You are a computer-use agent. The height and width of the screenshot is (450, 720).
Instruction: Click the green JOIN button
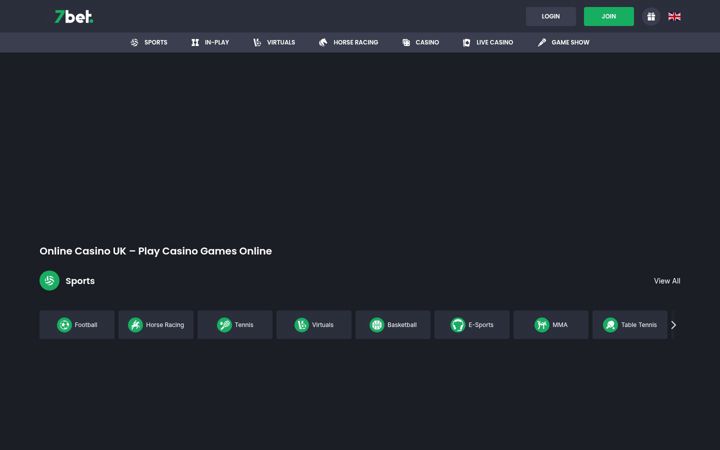pos(608,17)
